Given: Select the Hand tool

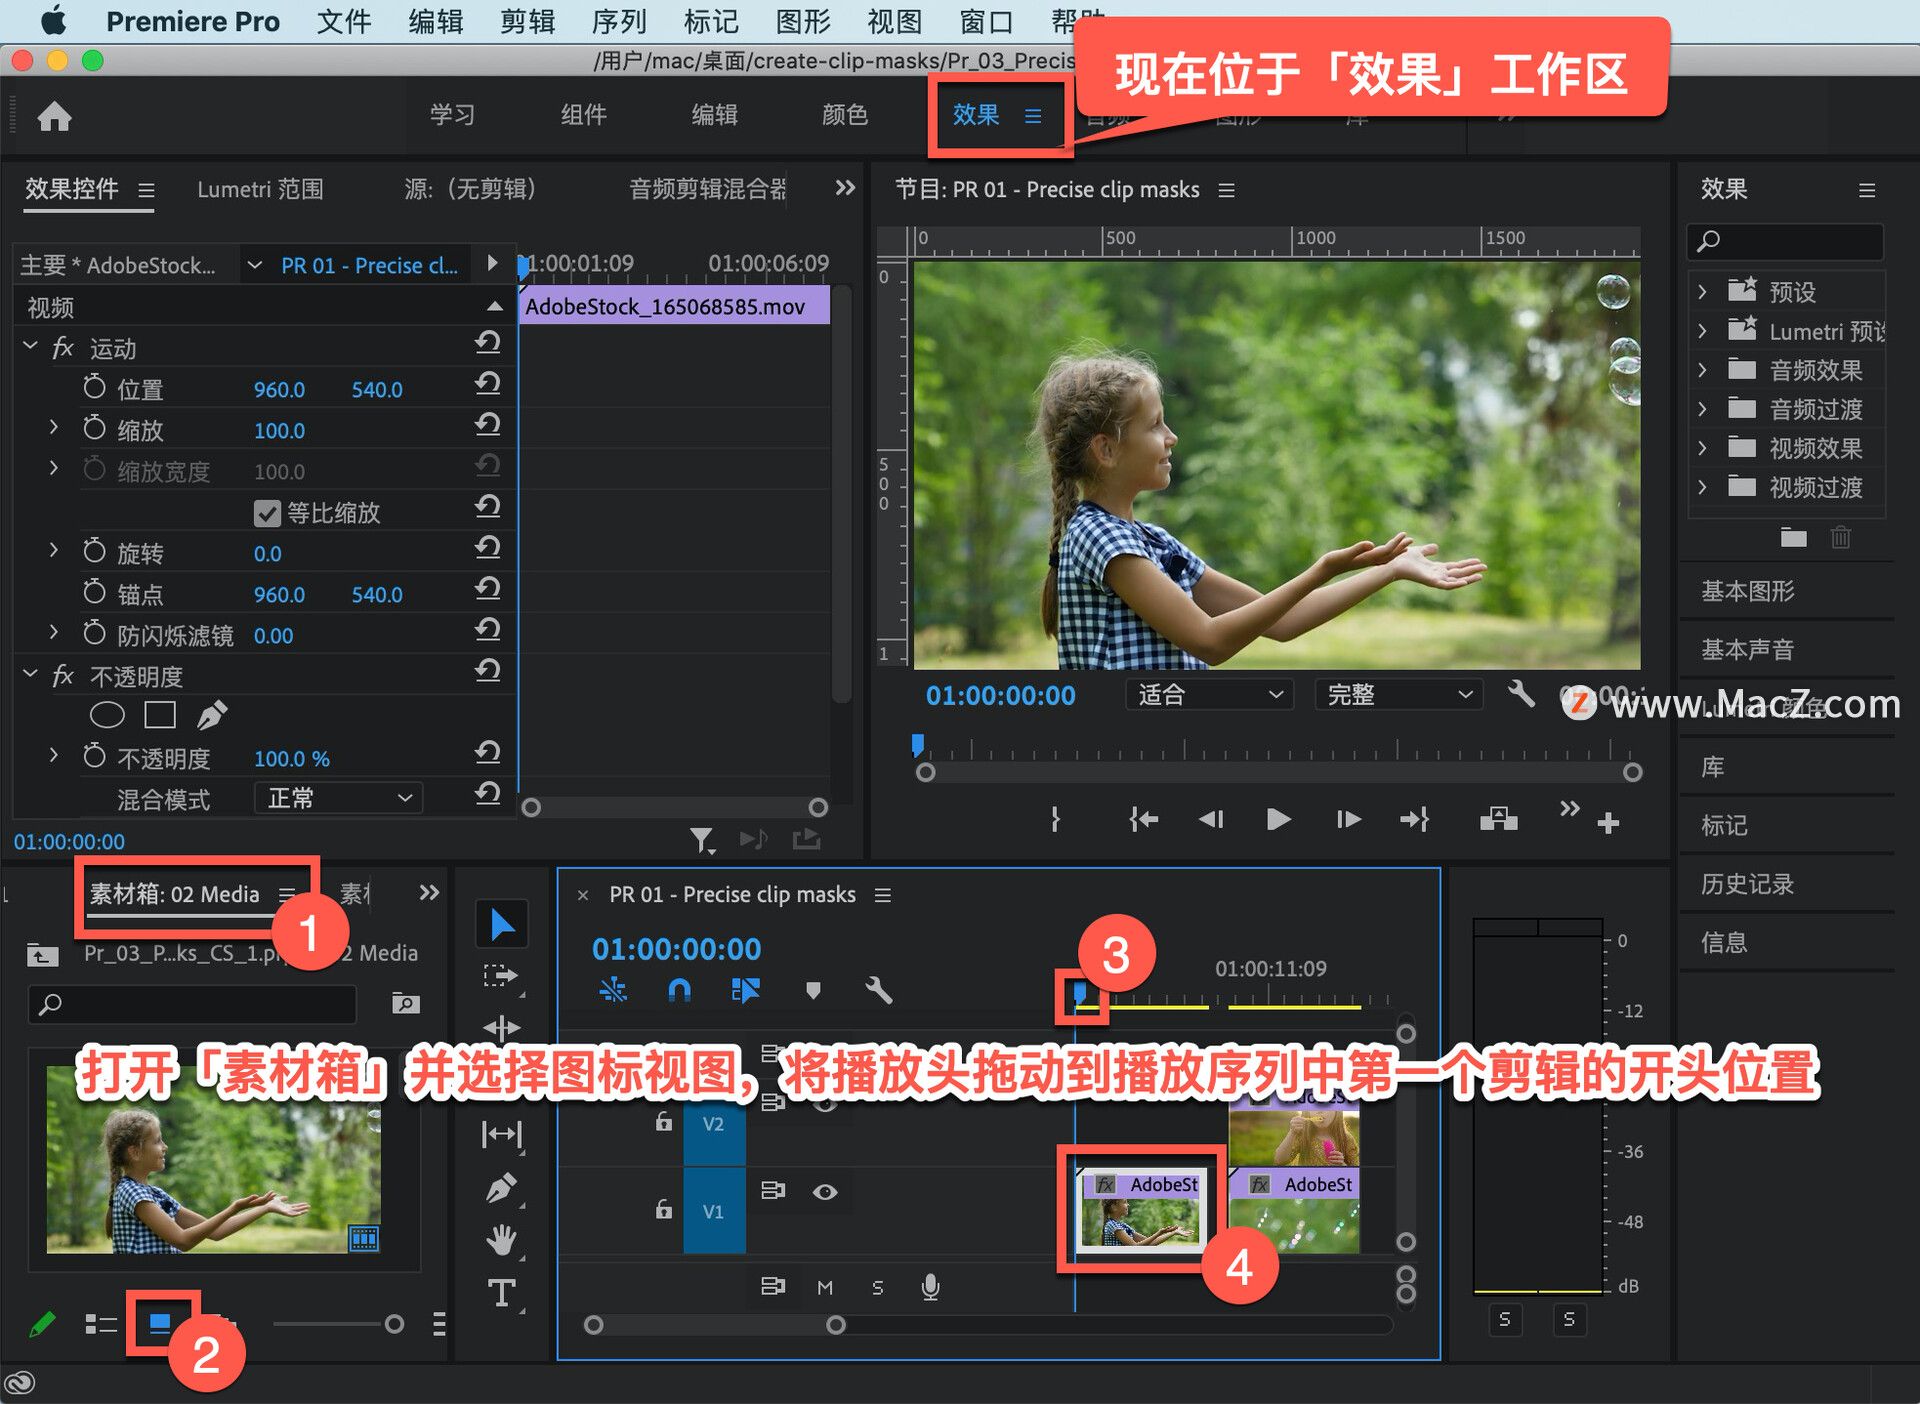Looking at the screenshot, I should (502, 1240).
